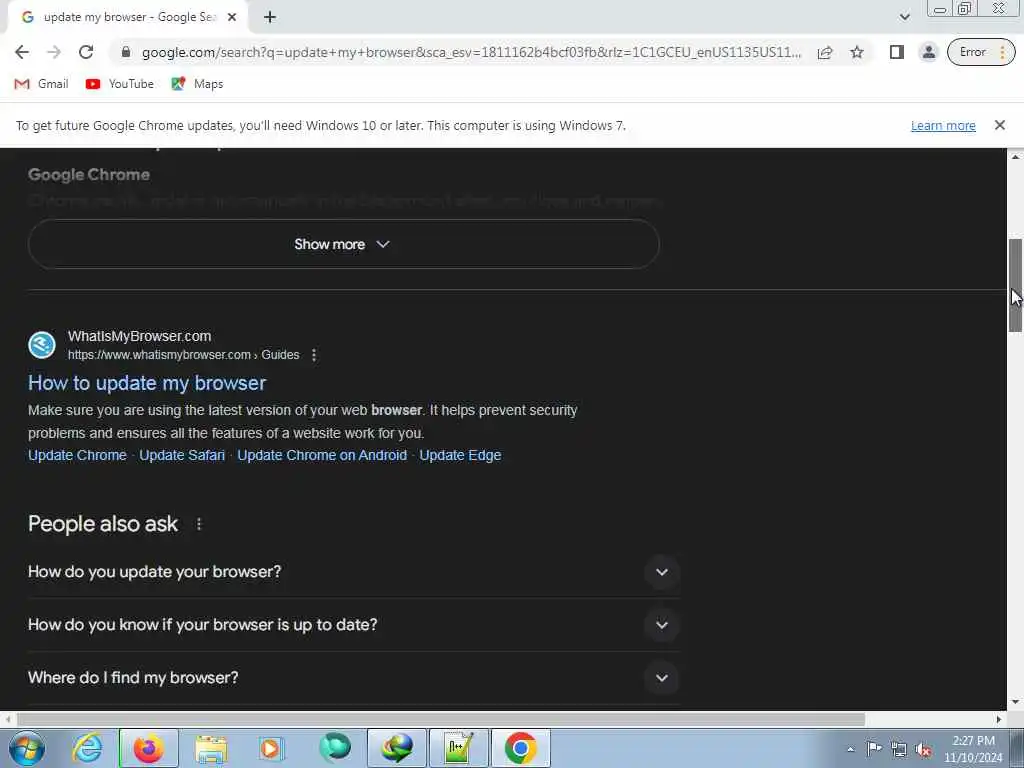Open WhatIsMyBrowser.com site favicon
Screen dimensions: 1024x768
pos(42,345)
